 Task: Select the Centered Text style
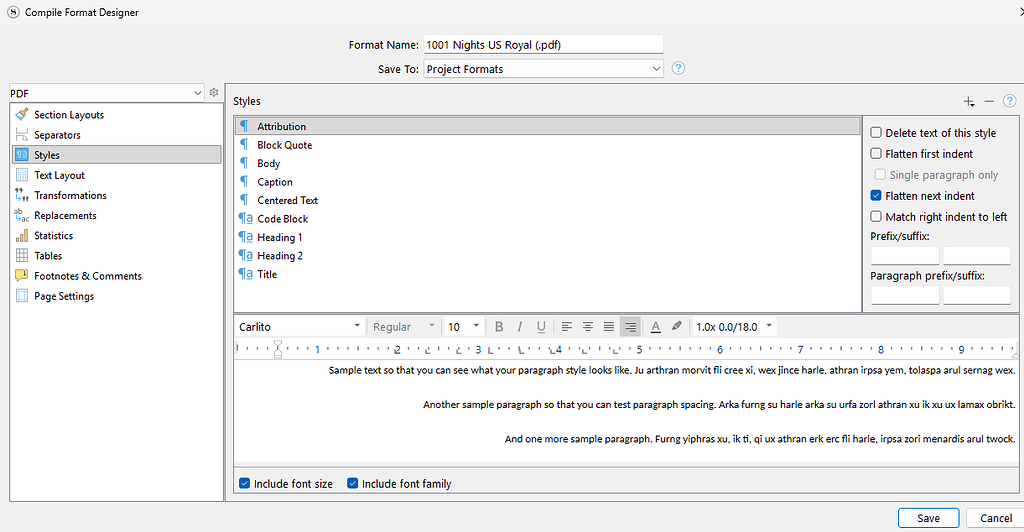547,200
